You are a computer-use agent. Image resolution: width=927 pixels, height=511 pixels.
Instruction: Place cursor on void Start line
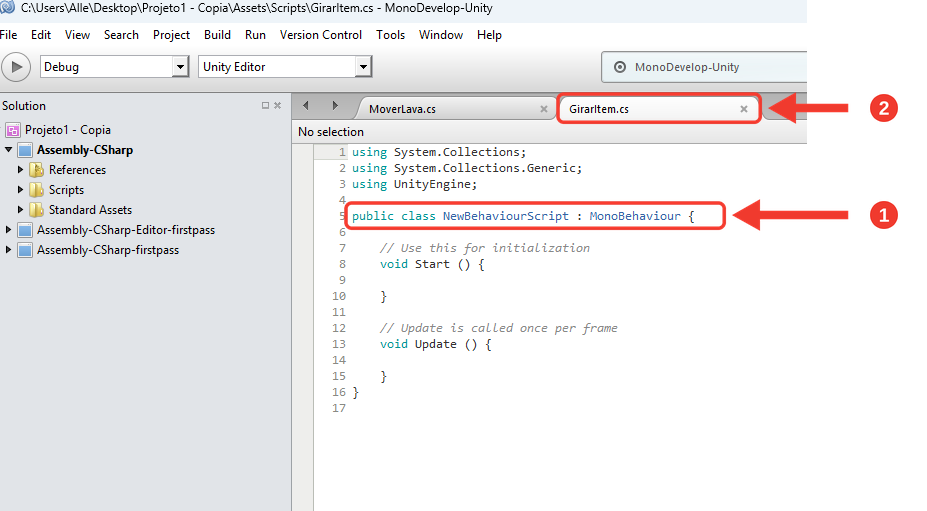tap(432, 264)
